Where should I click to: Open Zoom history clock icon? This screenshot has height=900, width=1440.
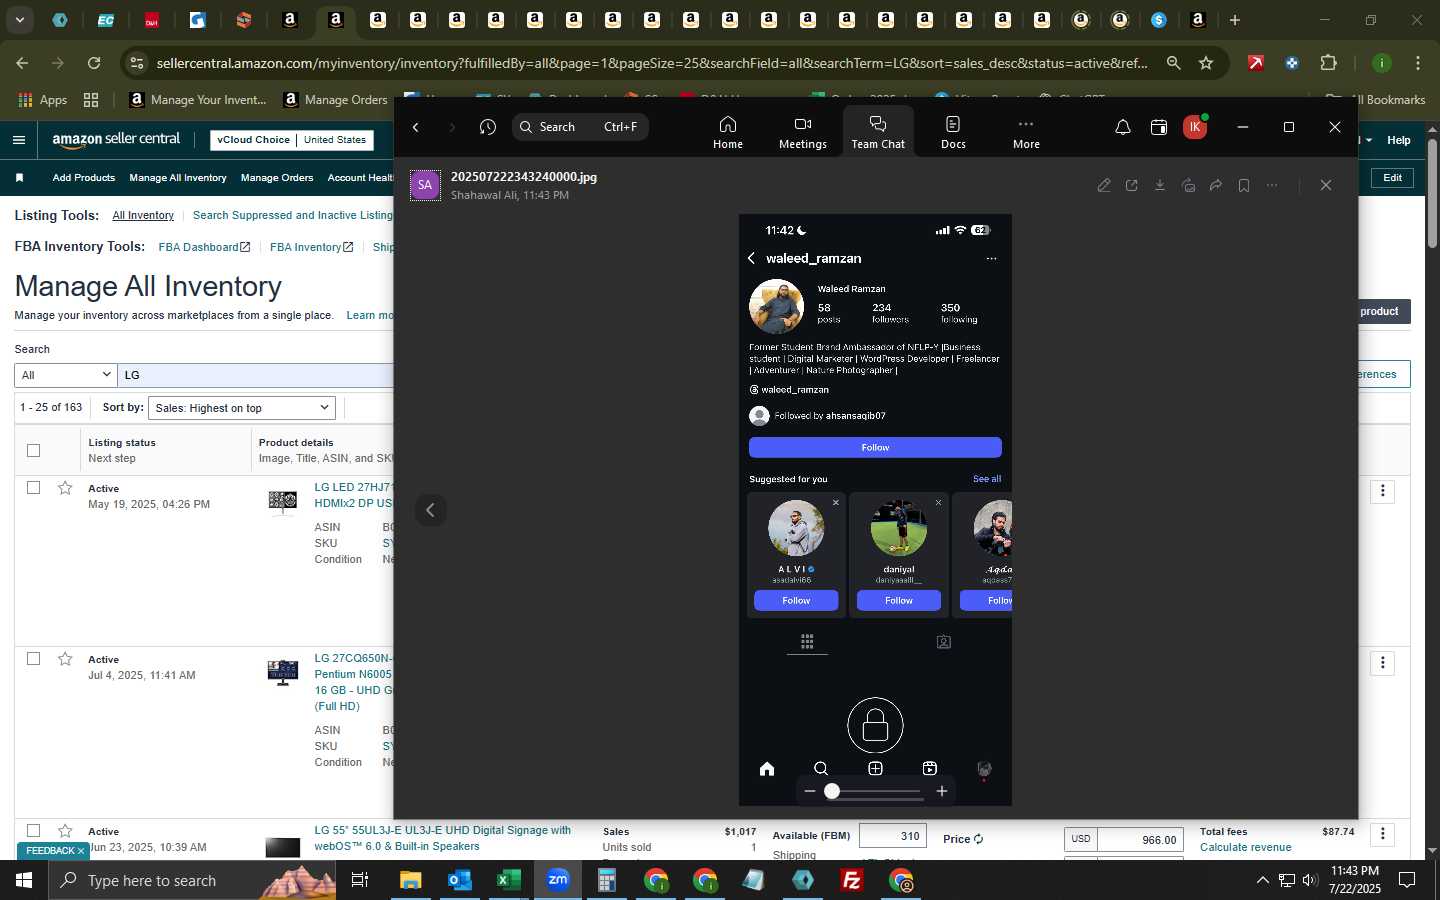tap(488, 127)
